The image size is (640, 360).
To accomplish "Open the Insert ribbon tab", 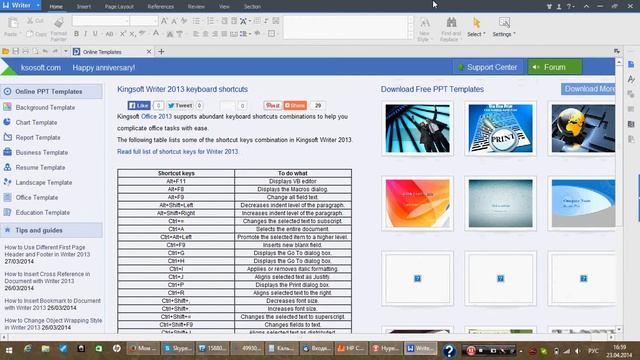I will 84,7.
